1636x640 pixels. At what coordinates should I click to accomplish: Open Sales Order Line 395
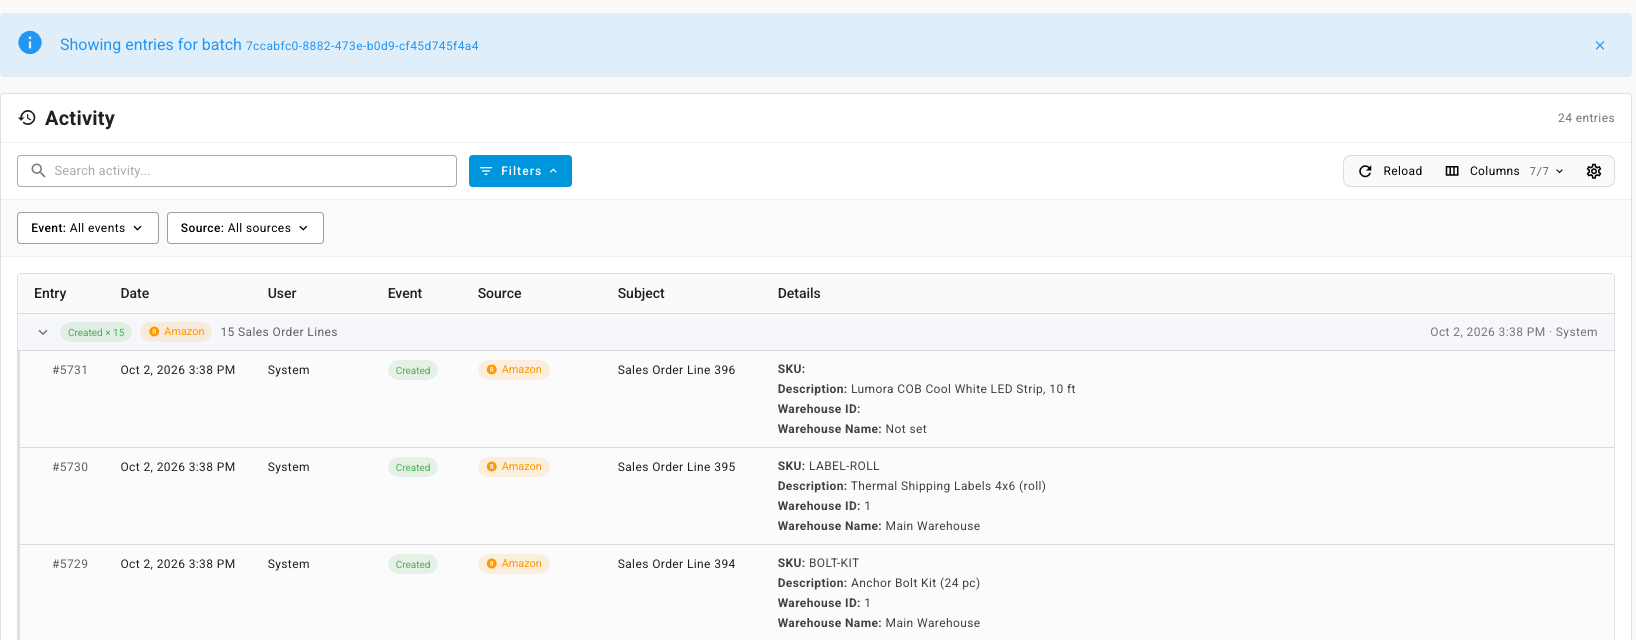(x=676, y=467)
